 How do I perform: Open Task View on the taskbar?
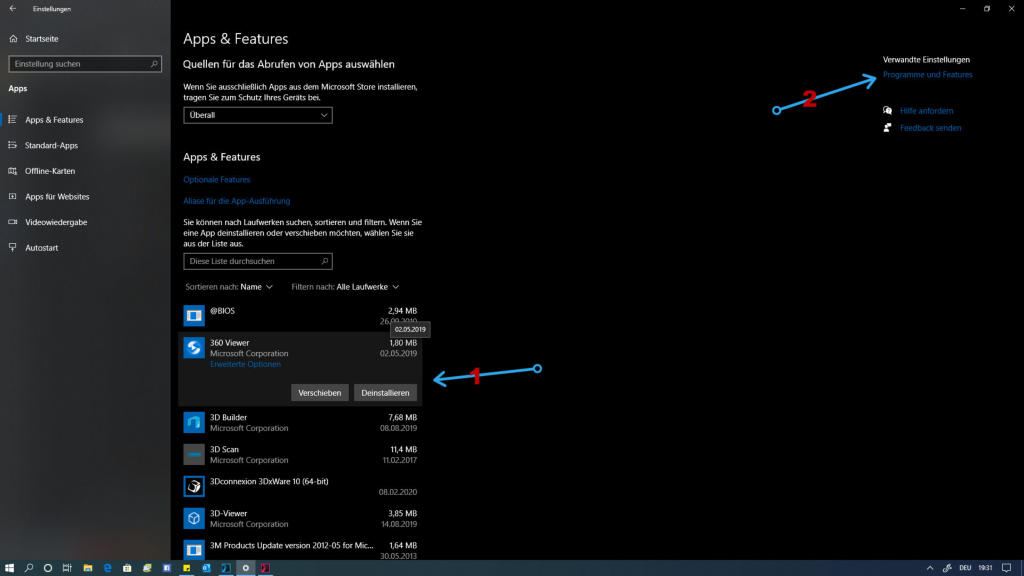(67, 568)
